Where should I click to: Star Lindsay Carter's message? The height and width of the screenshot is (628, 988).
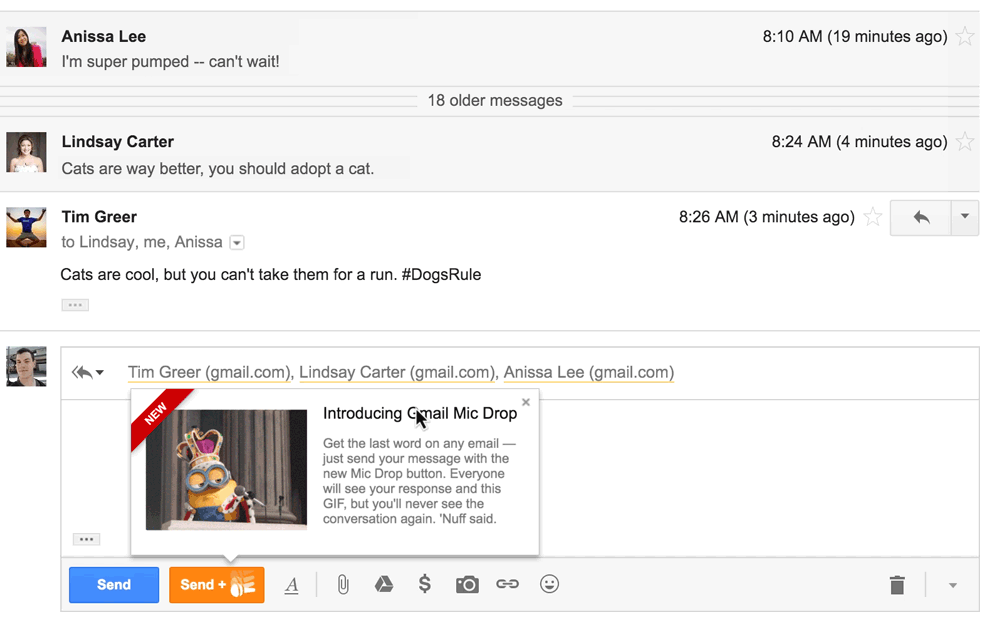pos(965,142)
